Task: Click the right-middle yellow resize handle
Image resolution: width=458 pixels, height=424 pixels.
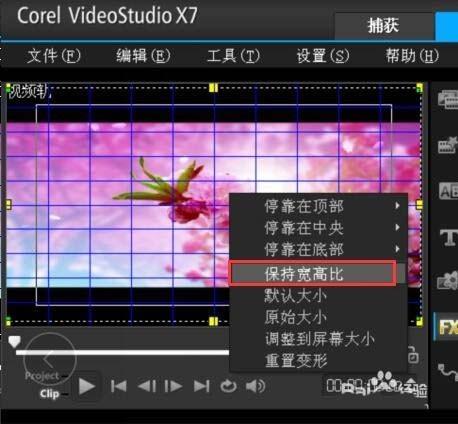Action: (x=420, y=204)
